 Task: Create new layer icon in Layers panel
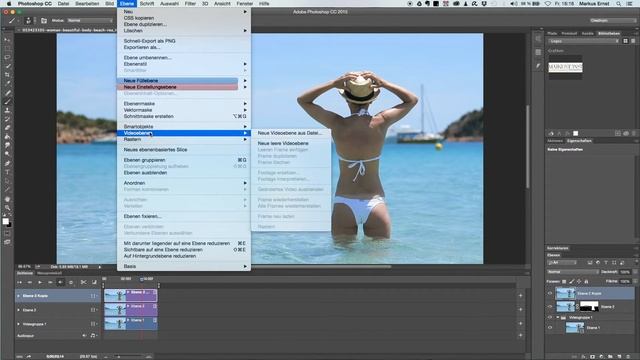pyautogui.click(x=620, y=357)
